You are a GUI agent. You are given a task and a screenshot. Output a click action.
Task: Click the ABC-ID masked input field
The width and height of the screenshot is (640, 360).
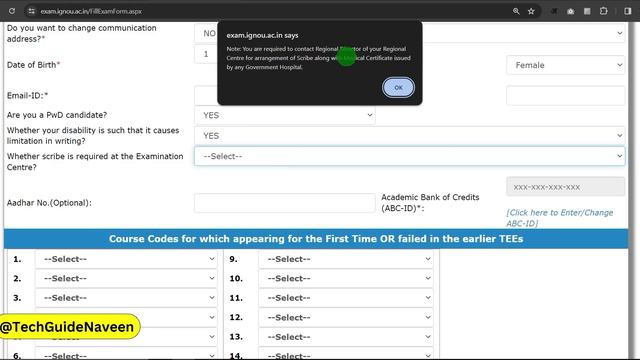[565, 187]
